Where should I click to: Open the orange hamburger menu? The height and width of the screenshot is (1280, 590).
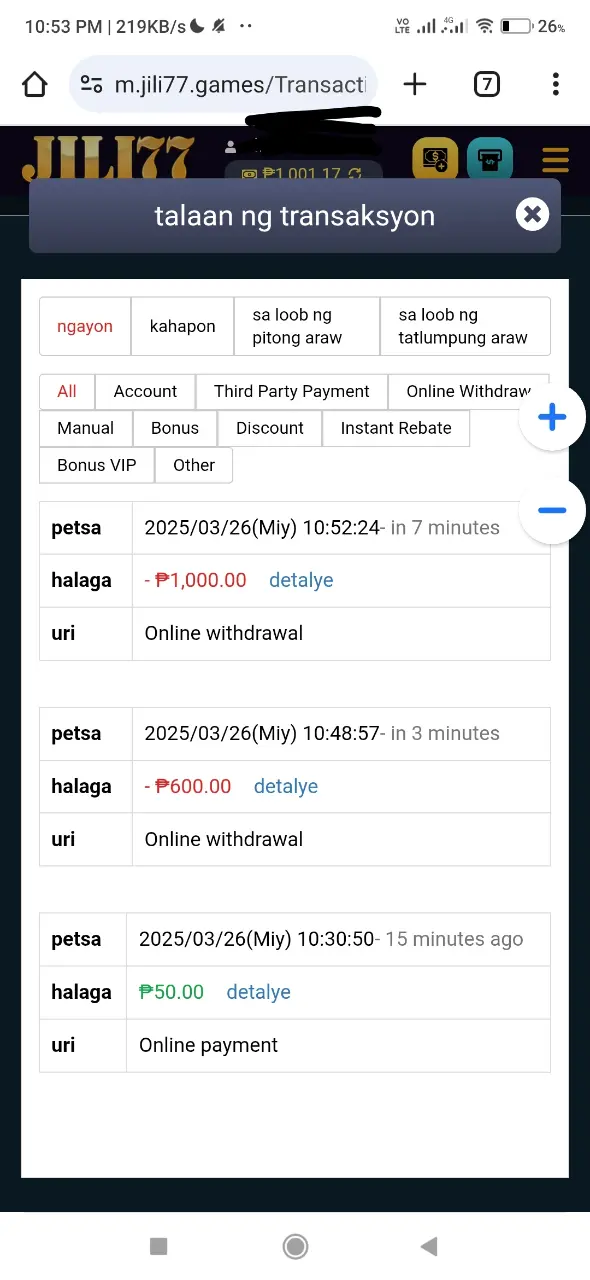tap(555, 160)
